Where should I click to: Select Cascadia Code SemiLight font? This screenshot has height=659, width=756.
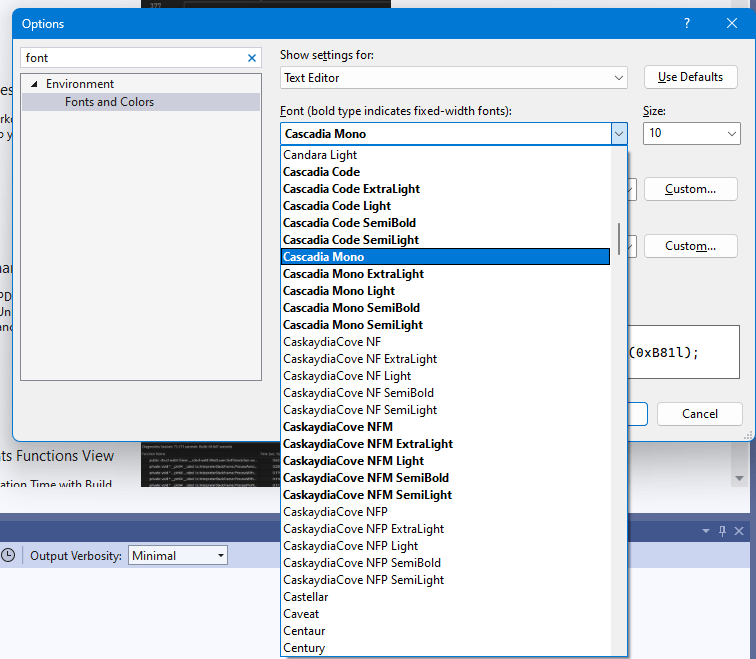pos(445,240)
